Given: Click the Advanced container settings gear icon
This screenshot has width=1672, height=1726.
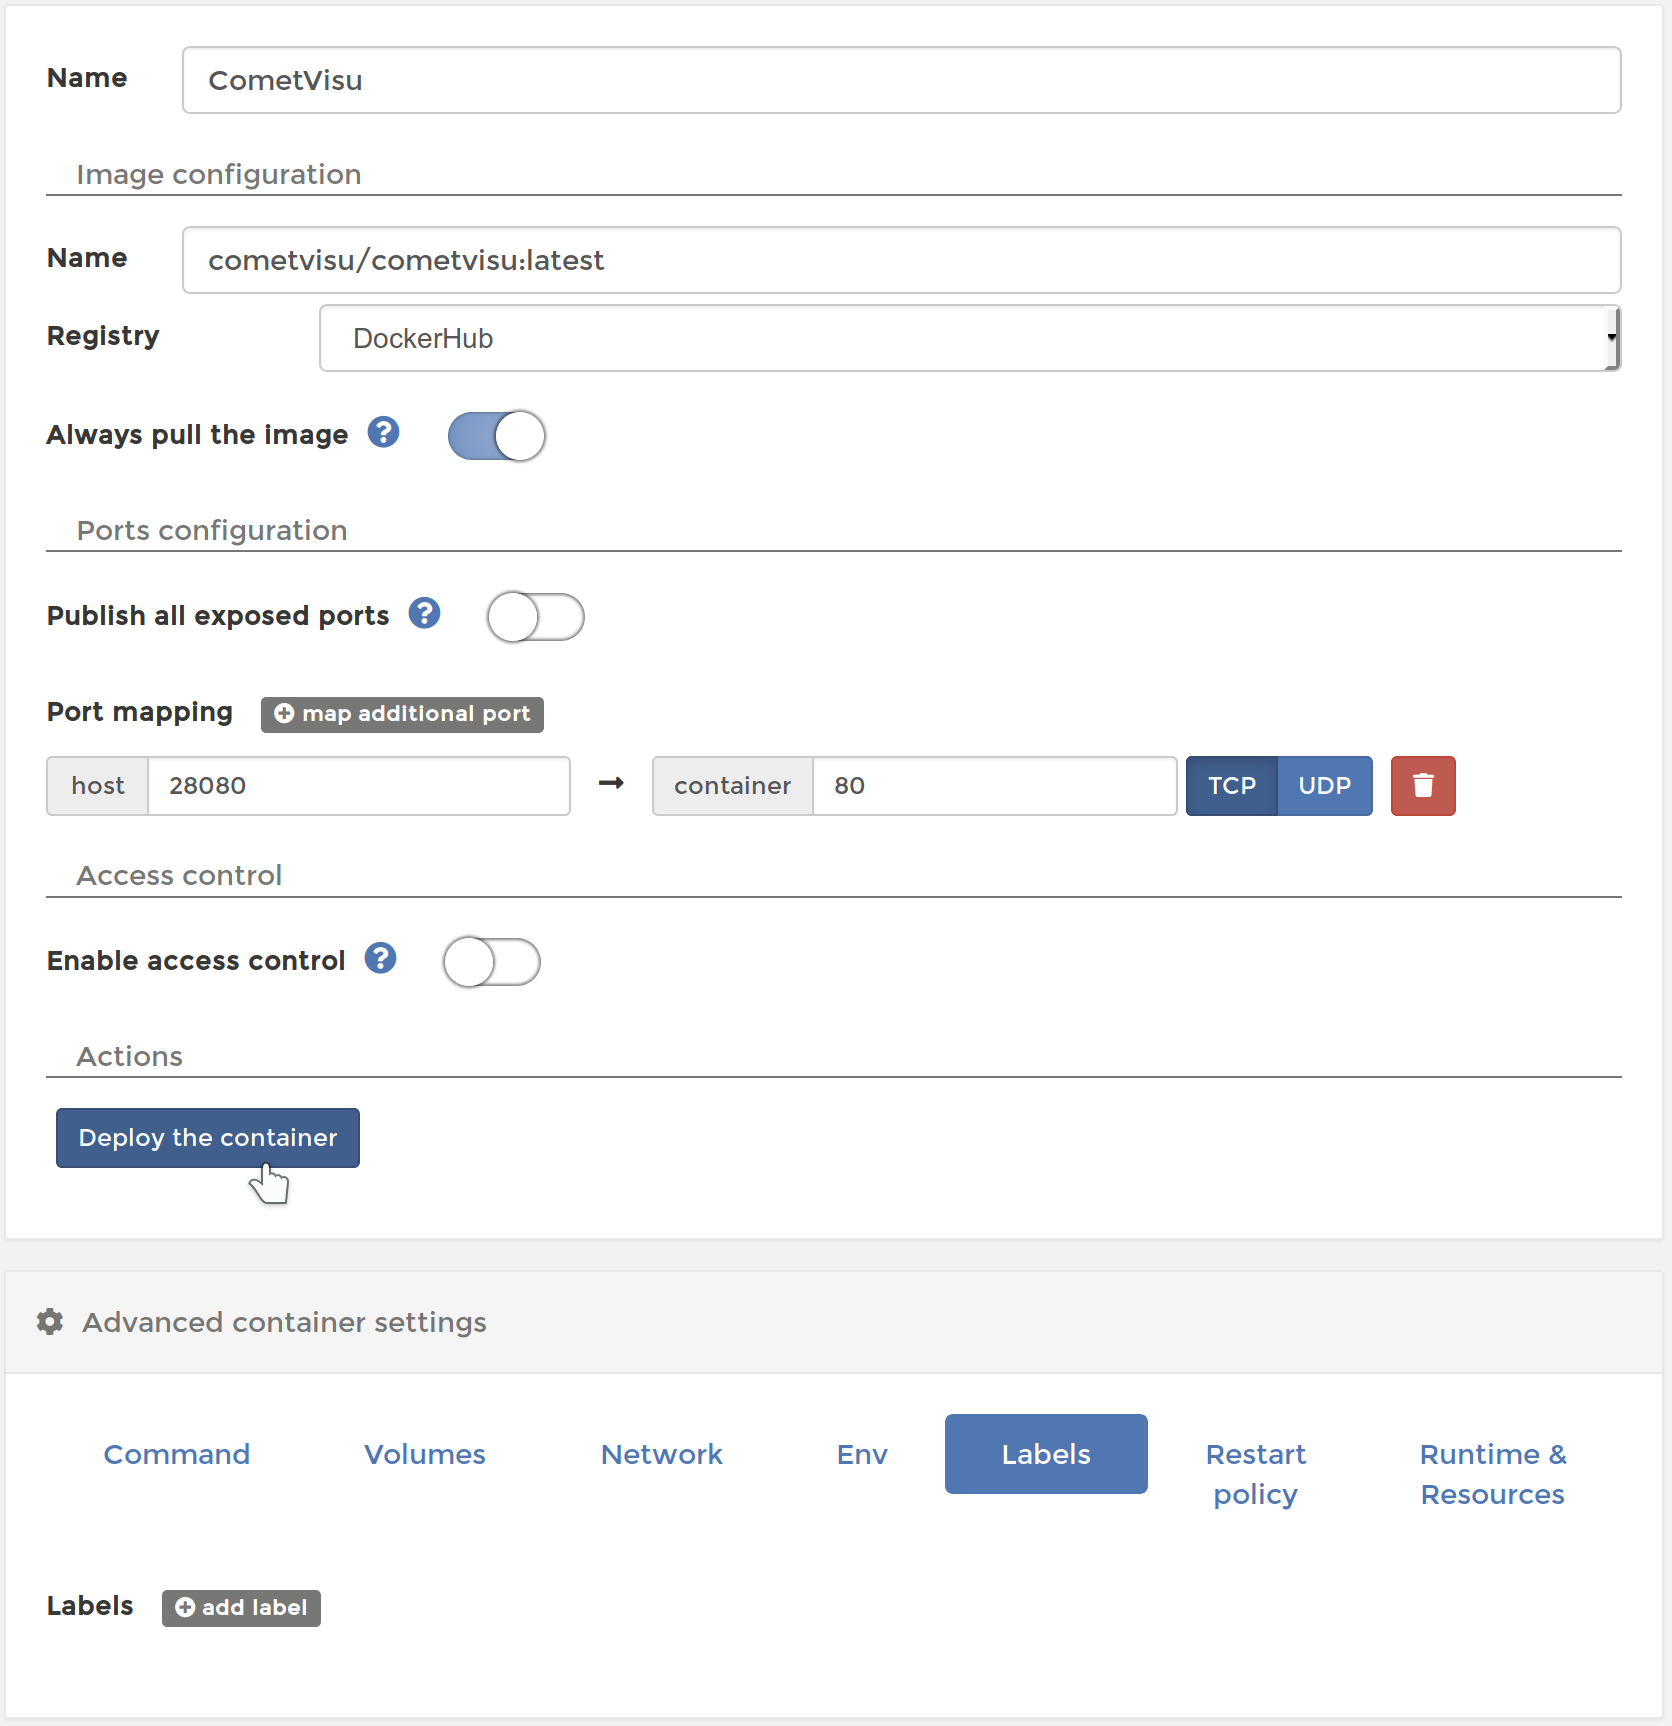Looking at the screenshot, I should click(x=50, y=1322).
